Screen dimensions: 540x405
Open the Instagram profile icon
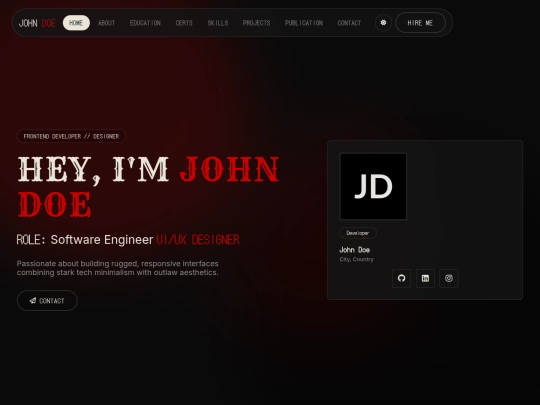449,278
